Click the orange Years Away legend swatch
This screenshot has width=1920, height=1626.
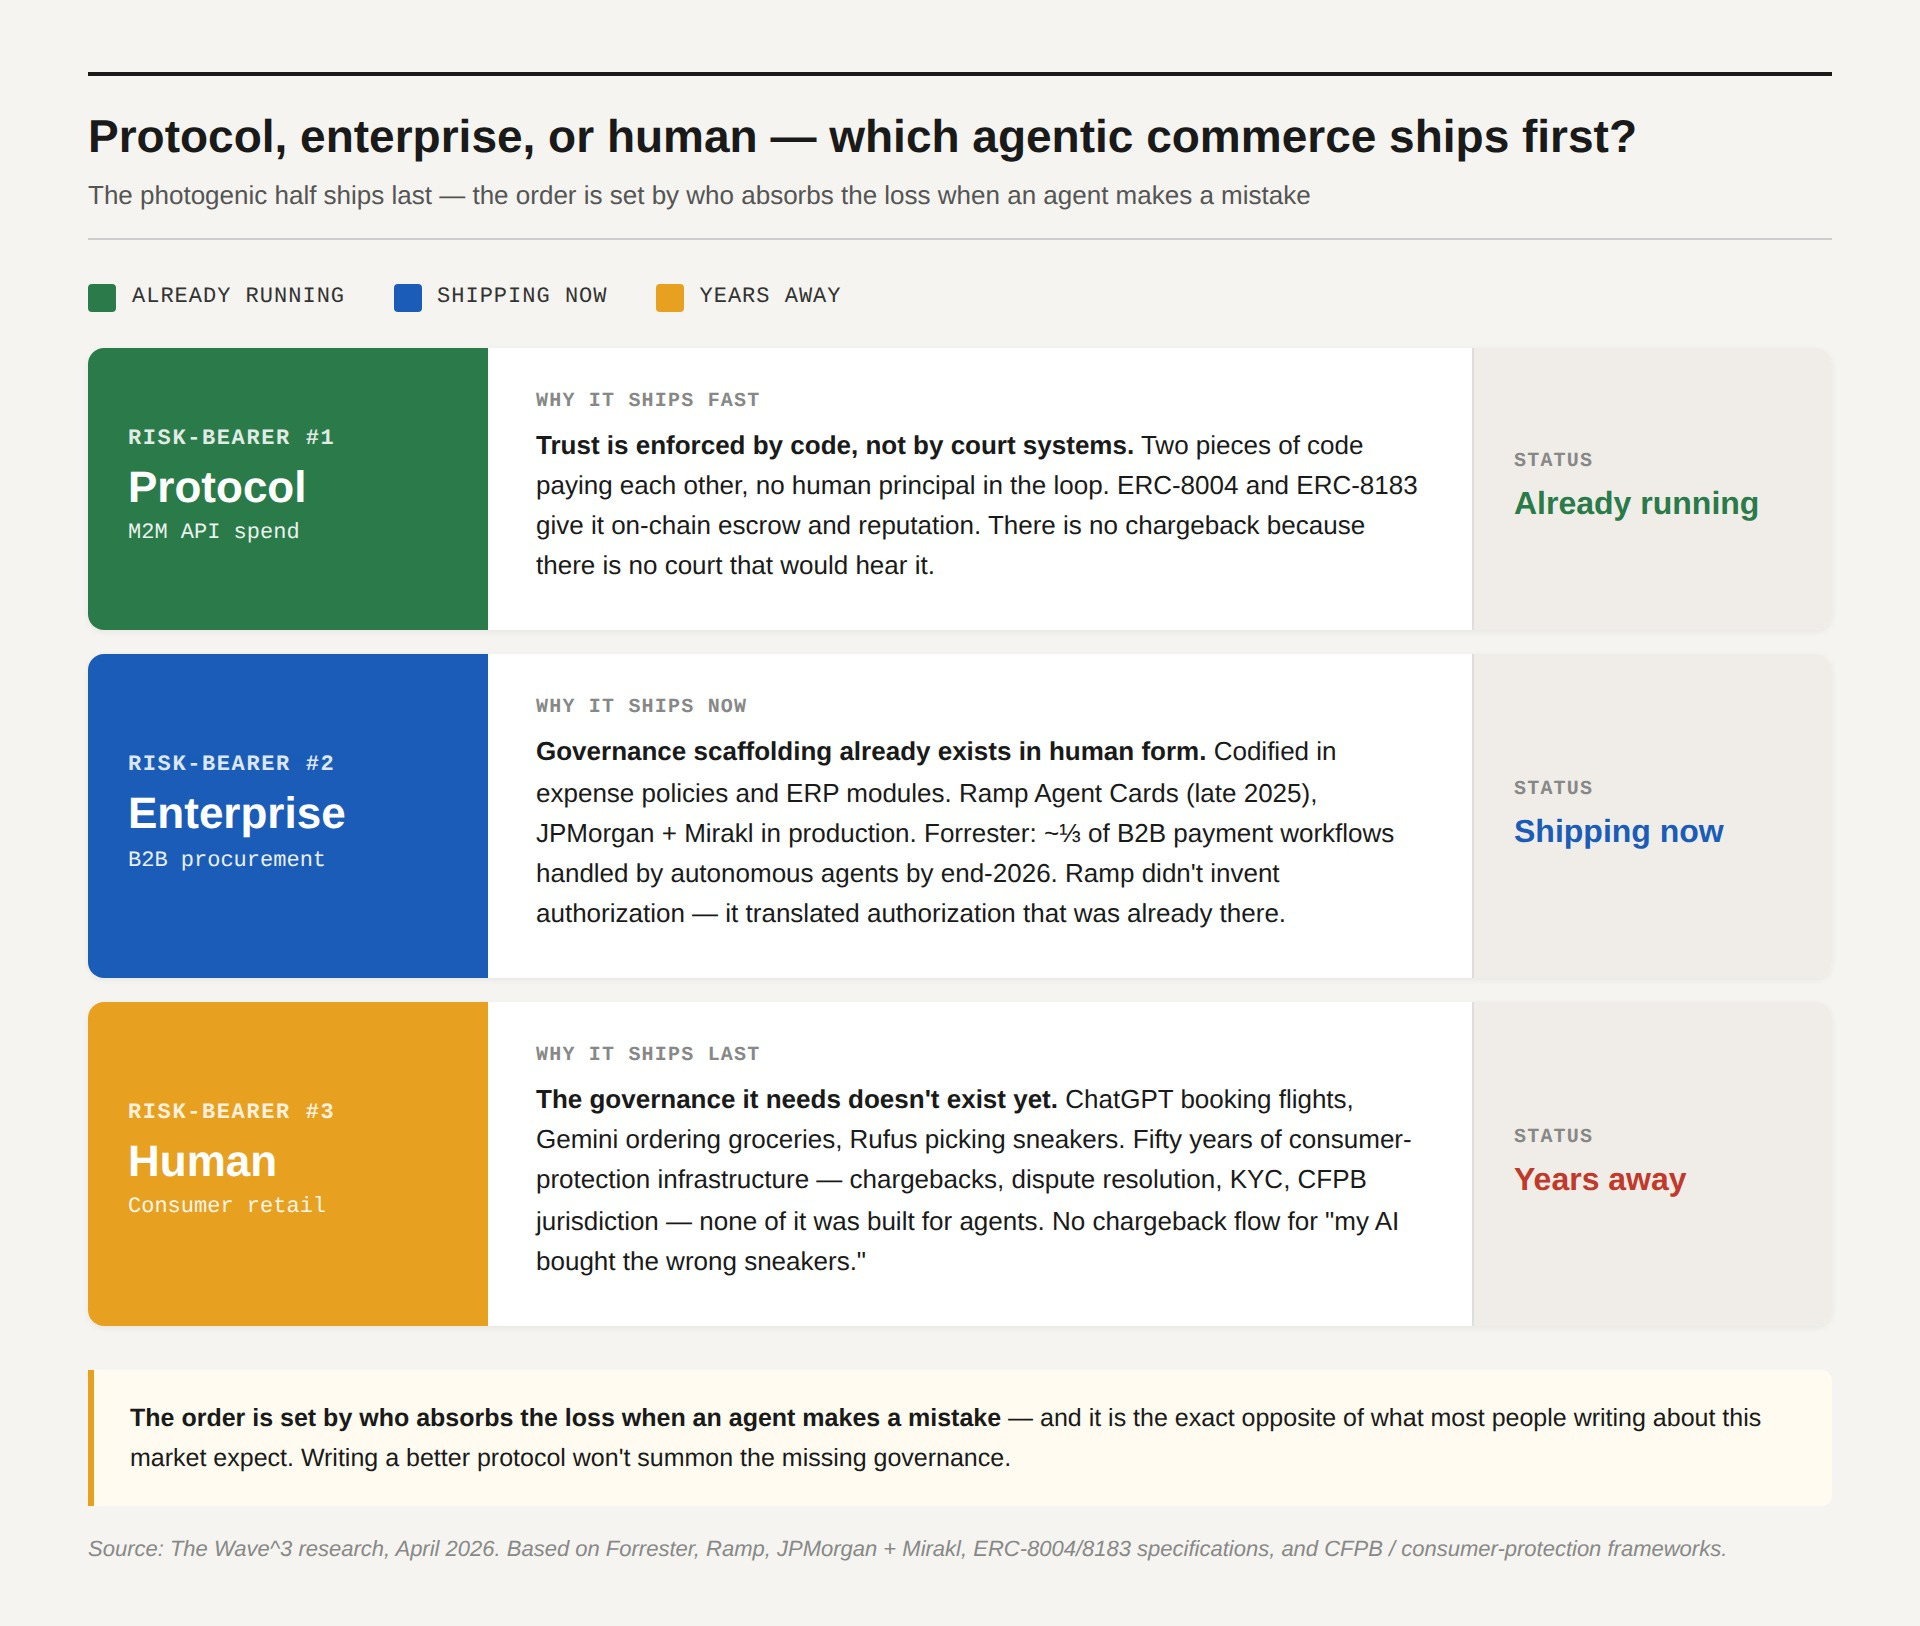coord(670,297)
